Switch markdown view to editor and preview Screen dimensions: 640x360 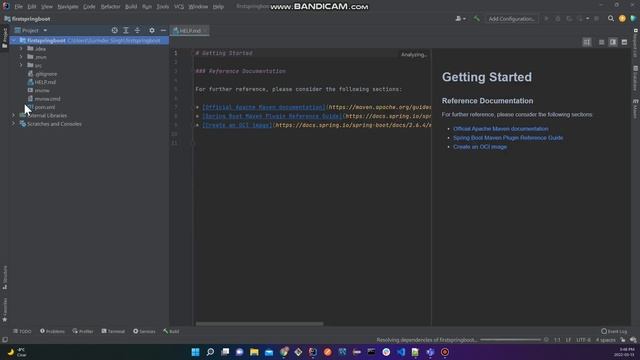click(613, 42)
